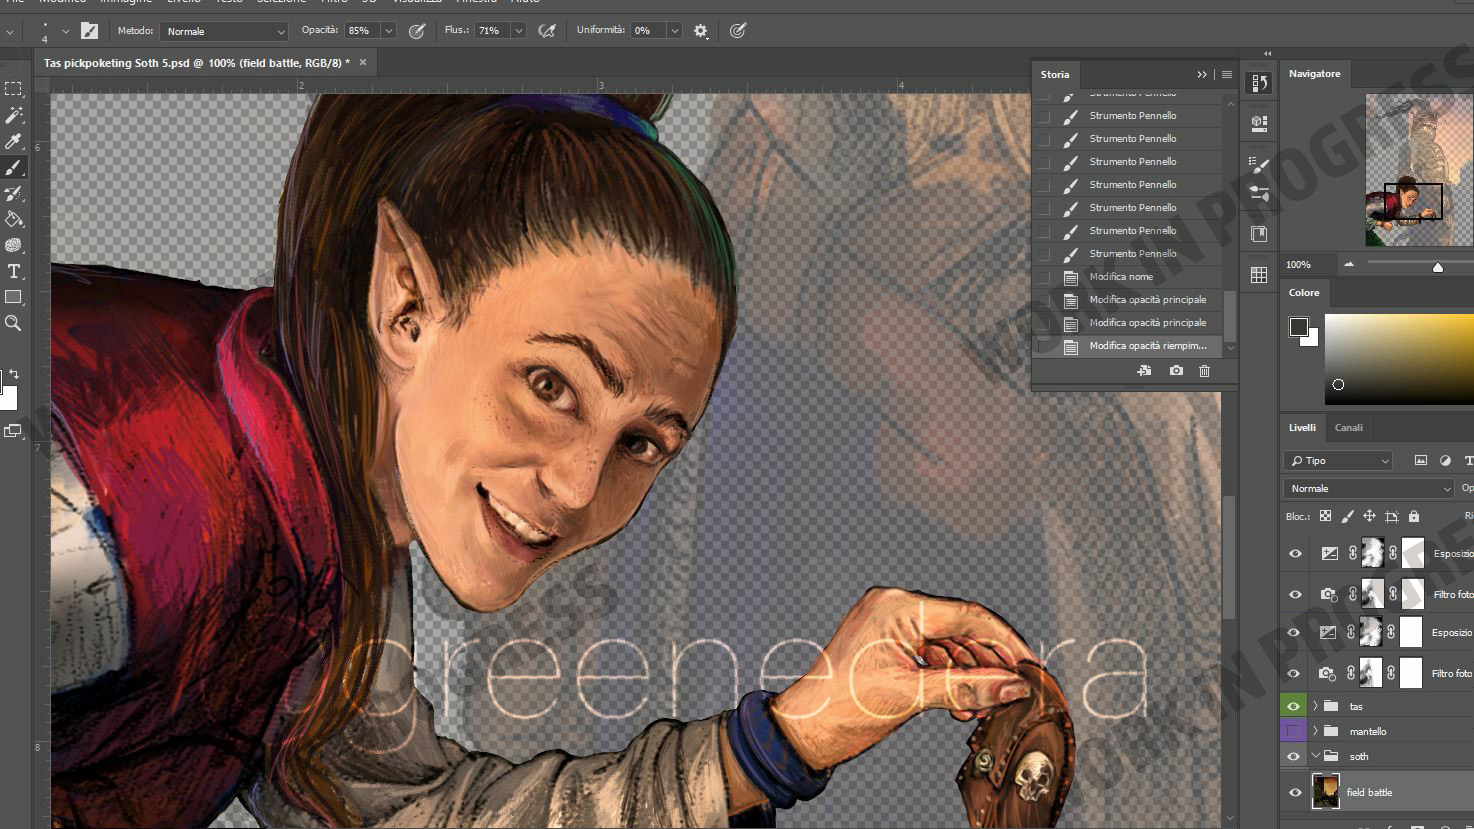Activate the Text tool
Viewport: 1474px width, 829px height.
coord(14,271)
